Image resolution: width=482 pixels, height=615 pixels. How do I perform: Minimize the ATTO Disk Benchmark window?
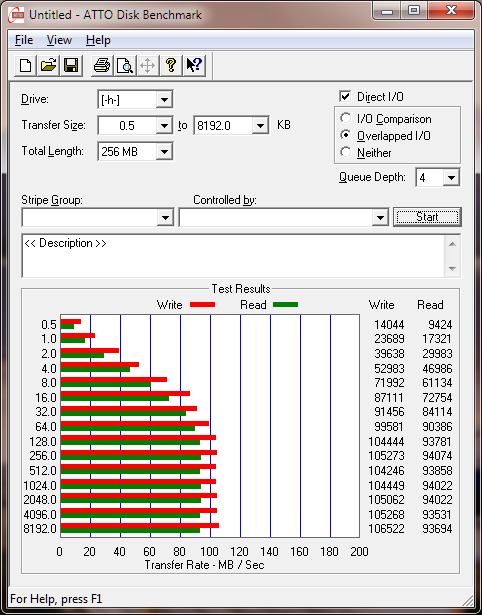click(387, 11)
